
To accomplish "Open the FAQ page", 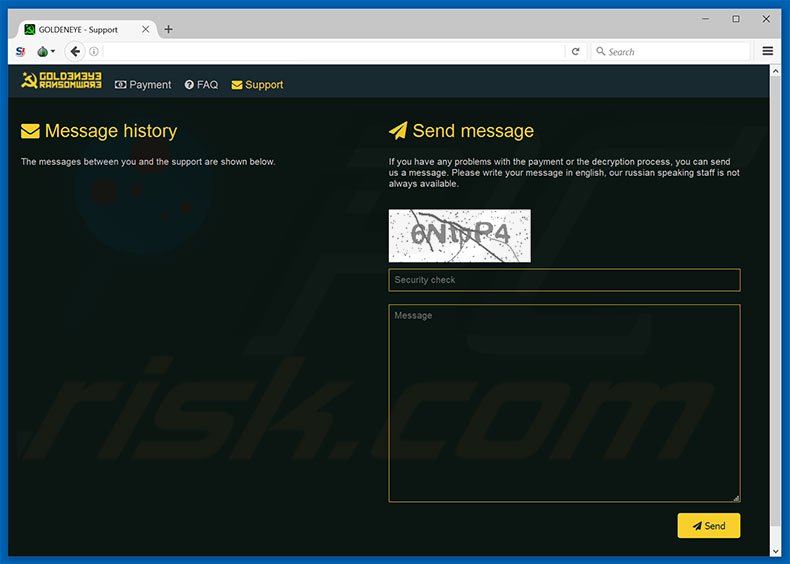I will pos(201,85).
